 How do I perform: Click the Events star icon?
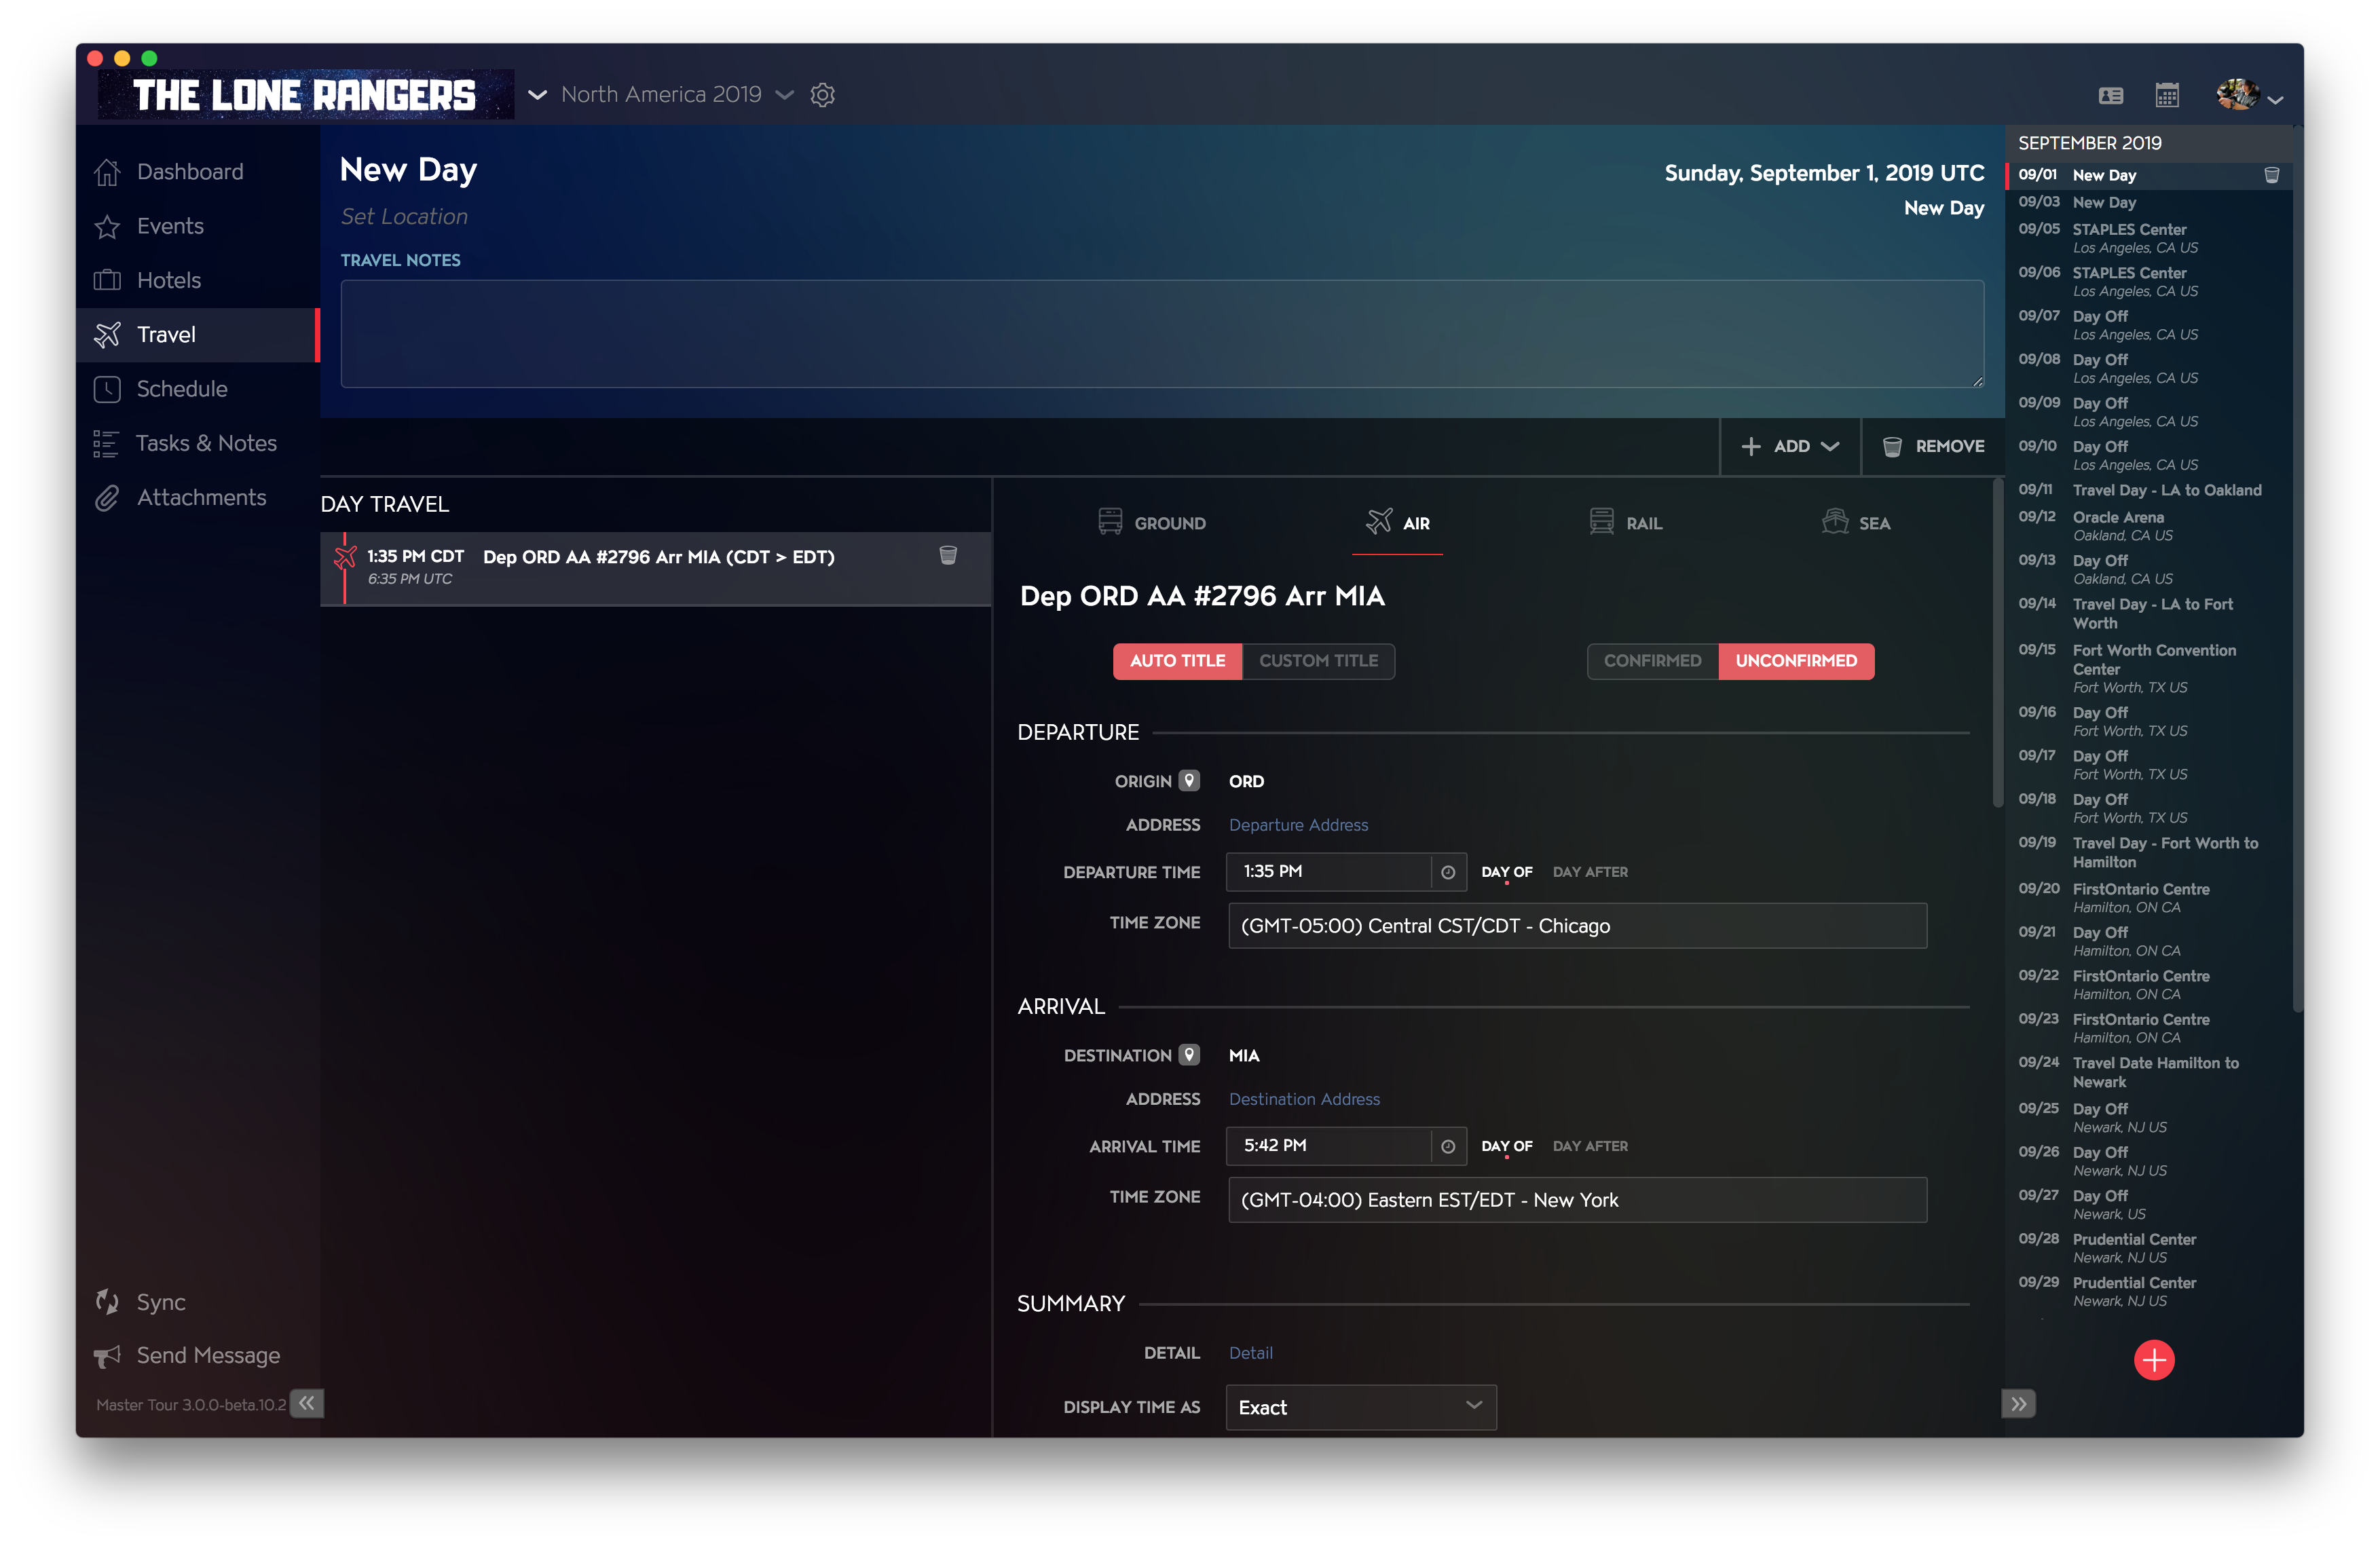107,227
